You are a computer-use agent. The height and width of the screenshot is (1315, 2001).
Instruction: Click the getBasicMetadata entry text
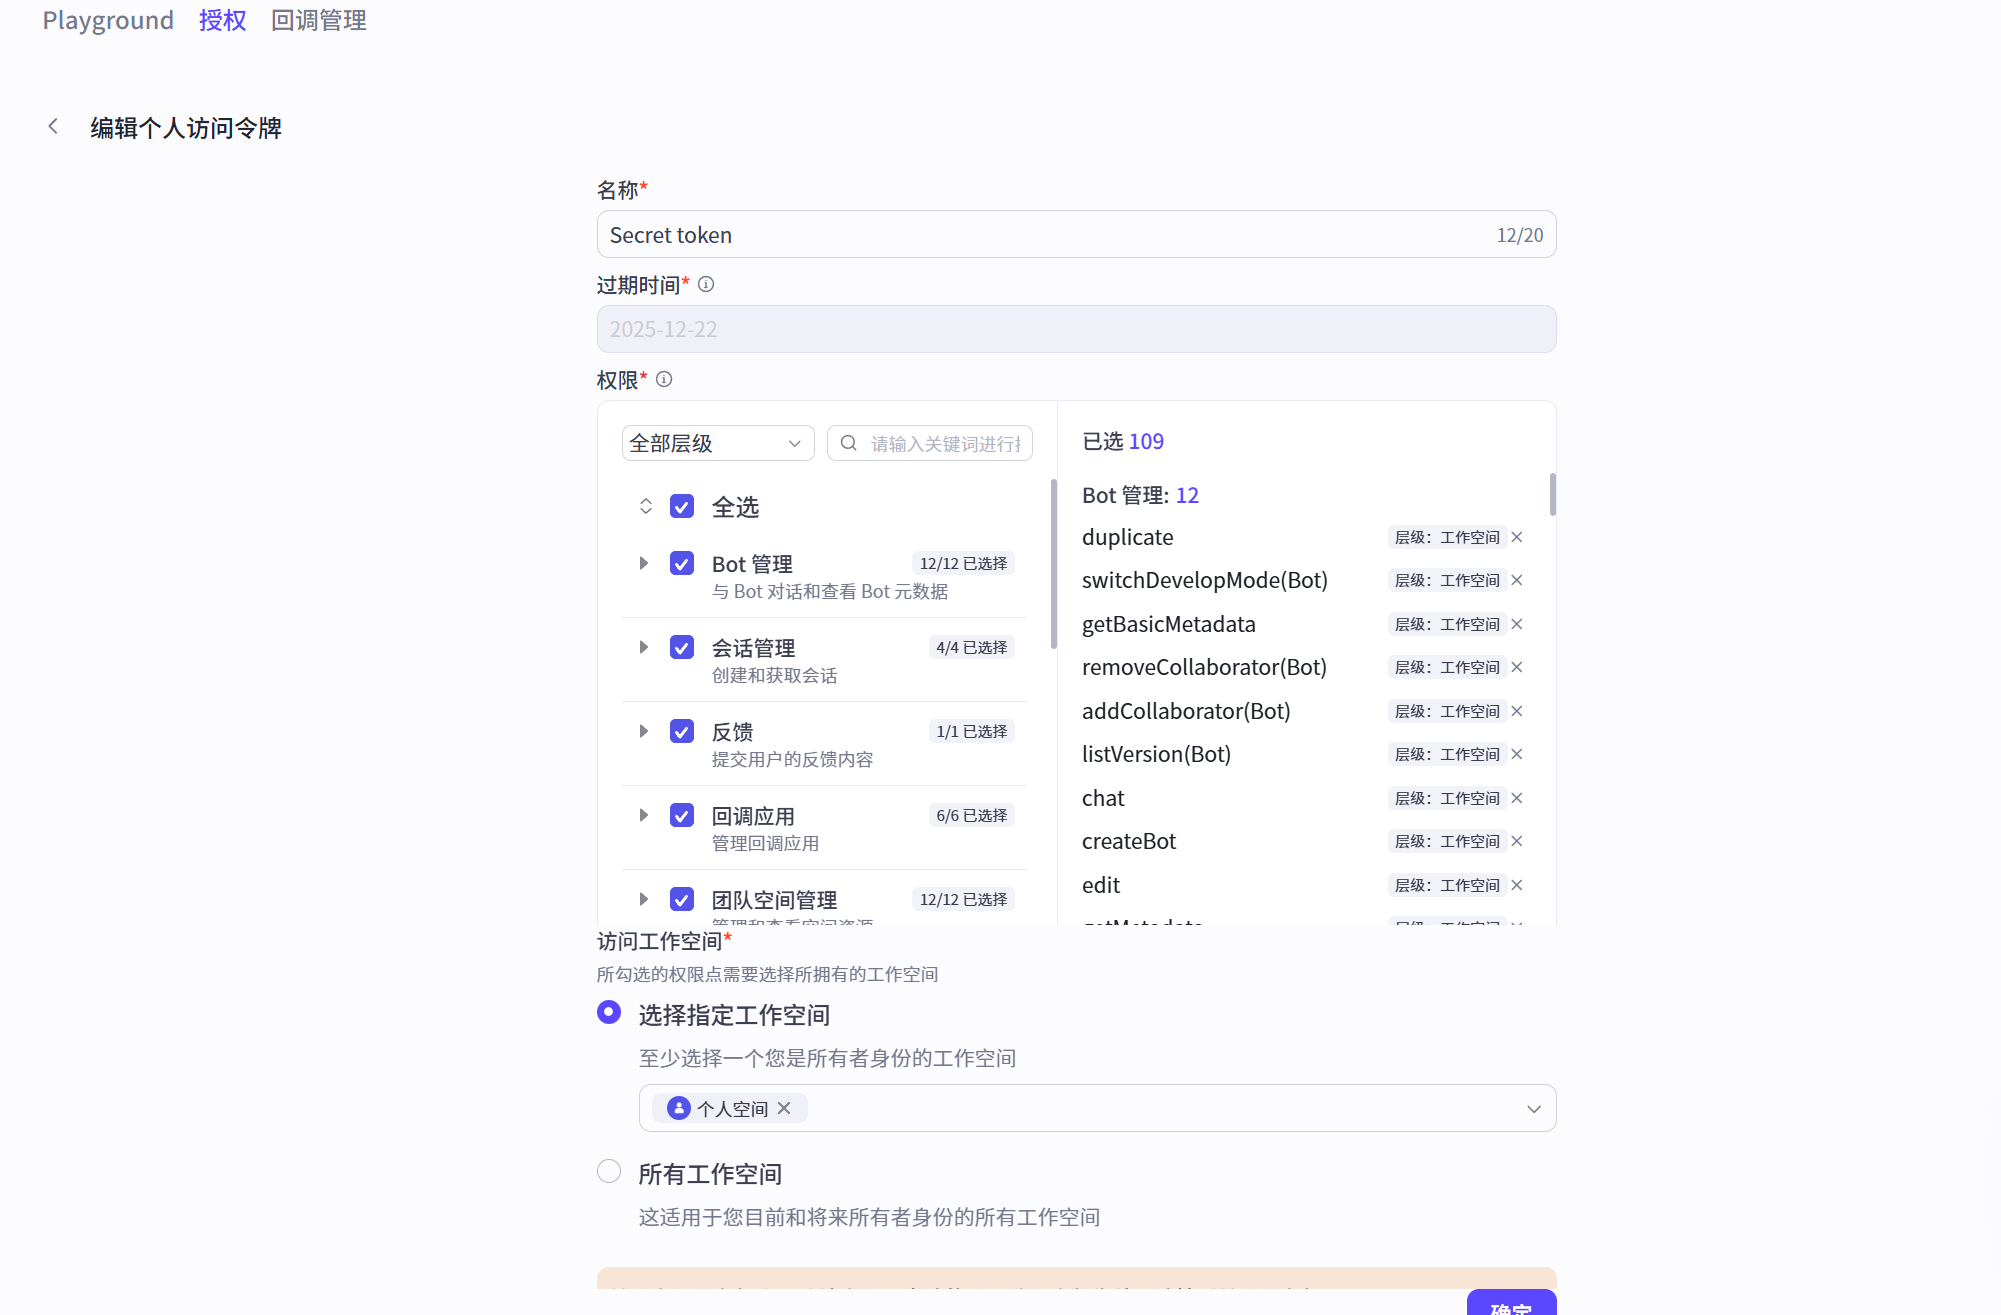tap(1169, 625)
